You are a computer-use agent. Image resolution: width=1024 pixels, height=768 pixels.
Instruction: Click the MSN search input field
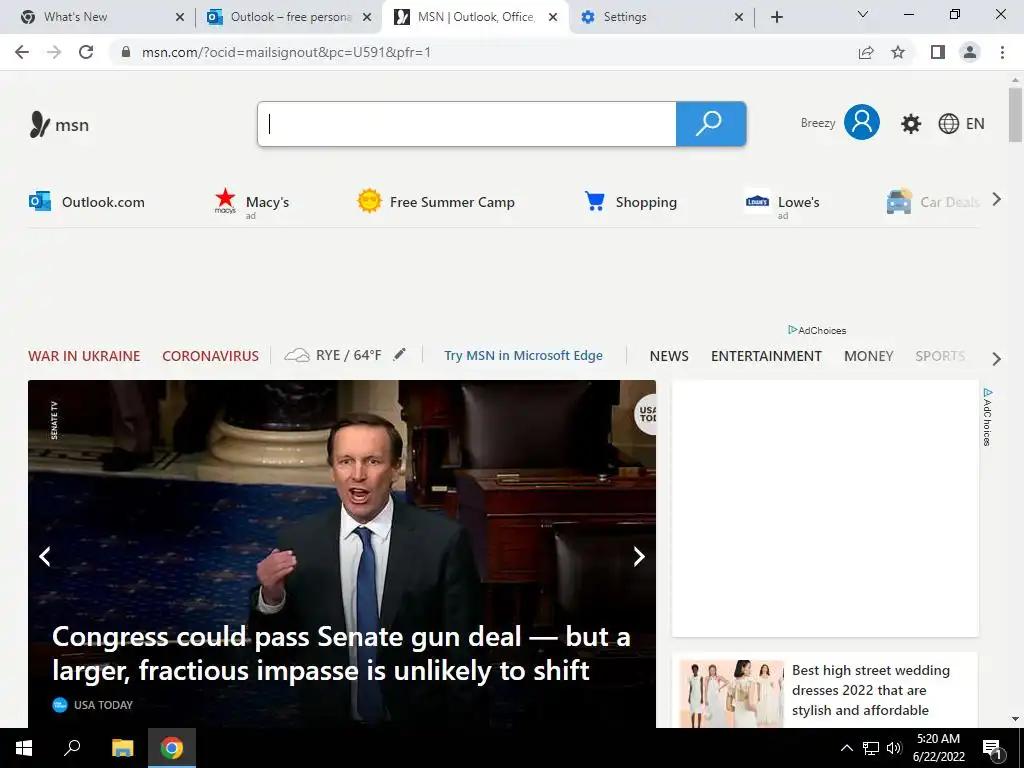click(x=467, y=123)
